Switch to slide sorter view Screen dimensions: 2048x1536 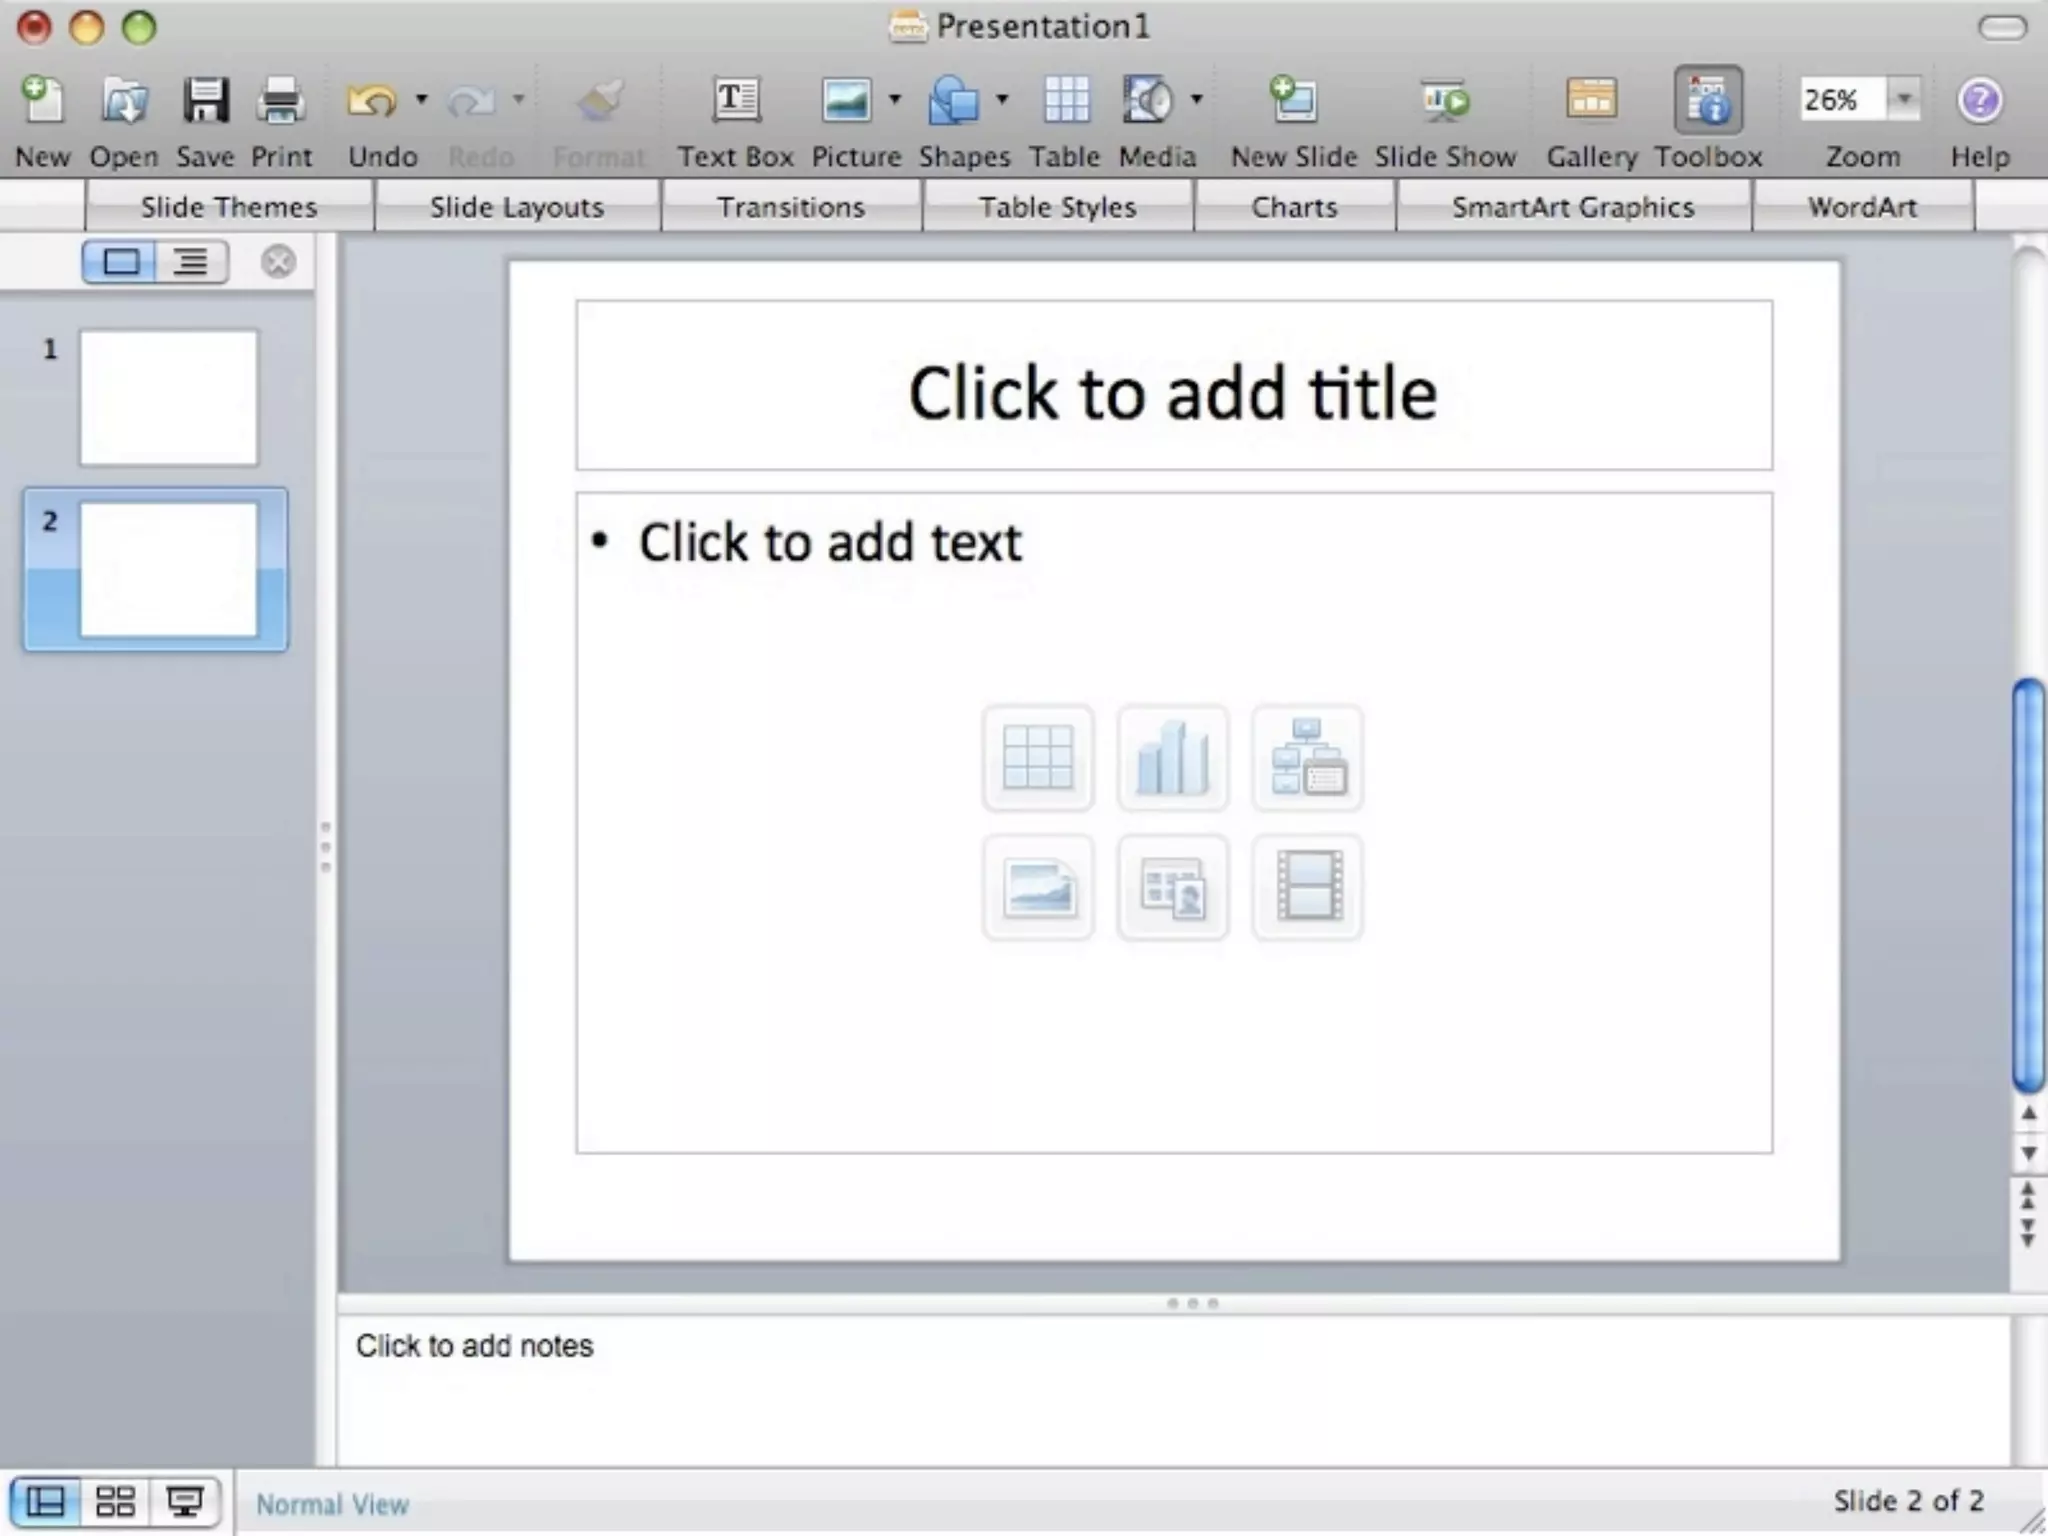pyautogui.click(x=115, y=1501)
